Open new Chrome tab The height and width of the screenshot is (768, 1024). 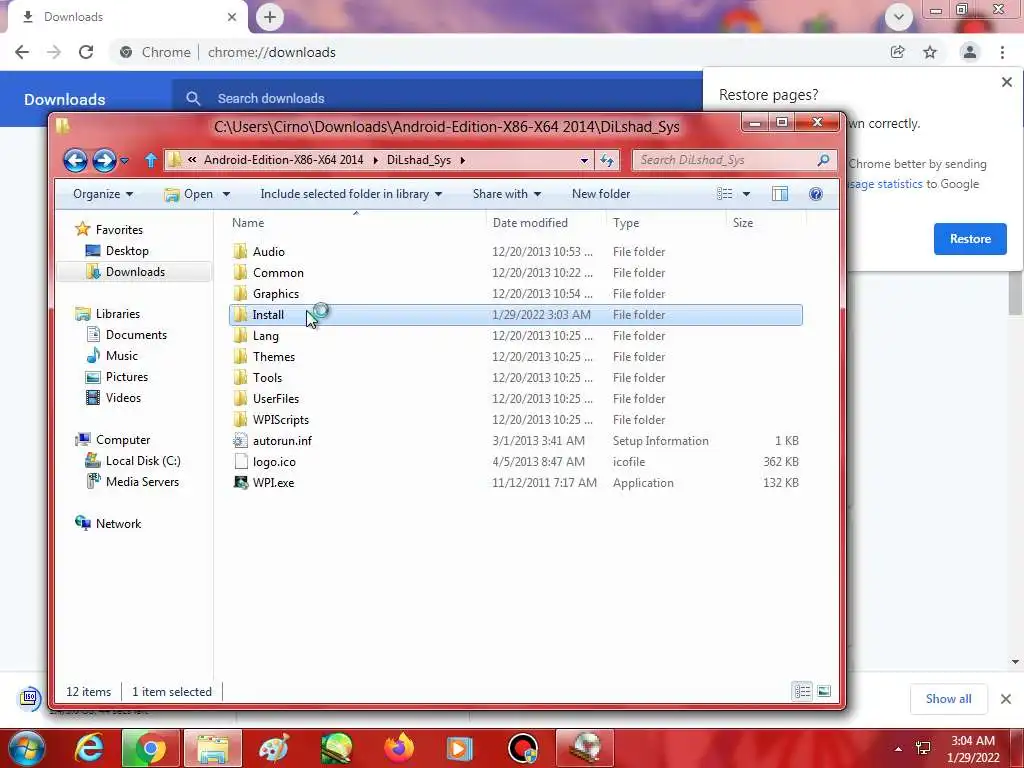[x=270, y=17]
